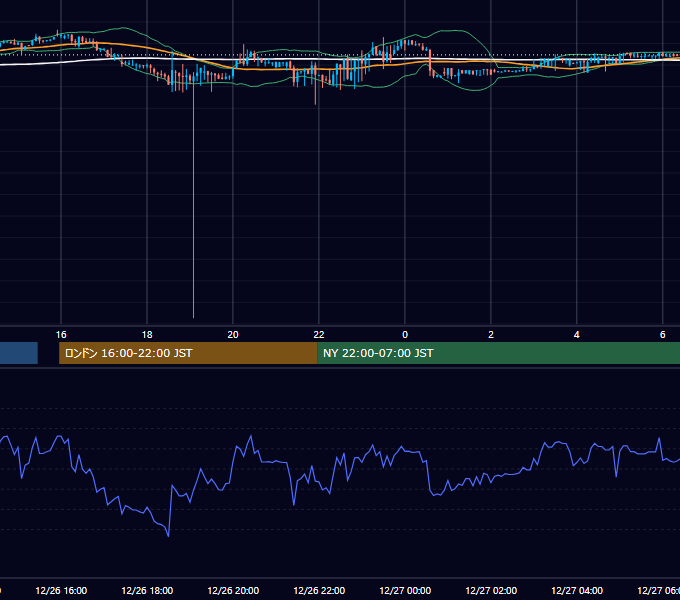Click the 6 hour label on chart axis

[663, 335]
